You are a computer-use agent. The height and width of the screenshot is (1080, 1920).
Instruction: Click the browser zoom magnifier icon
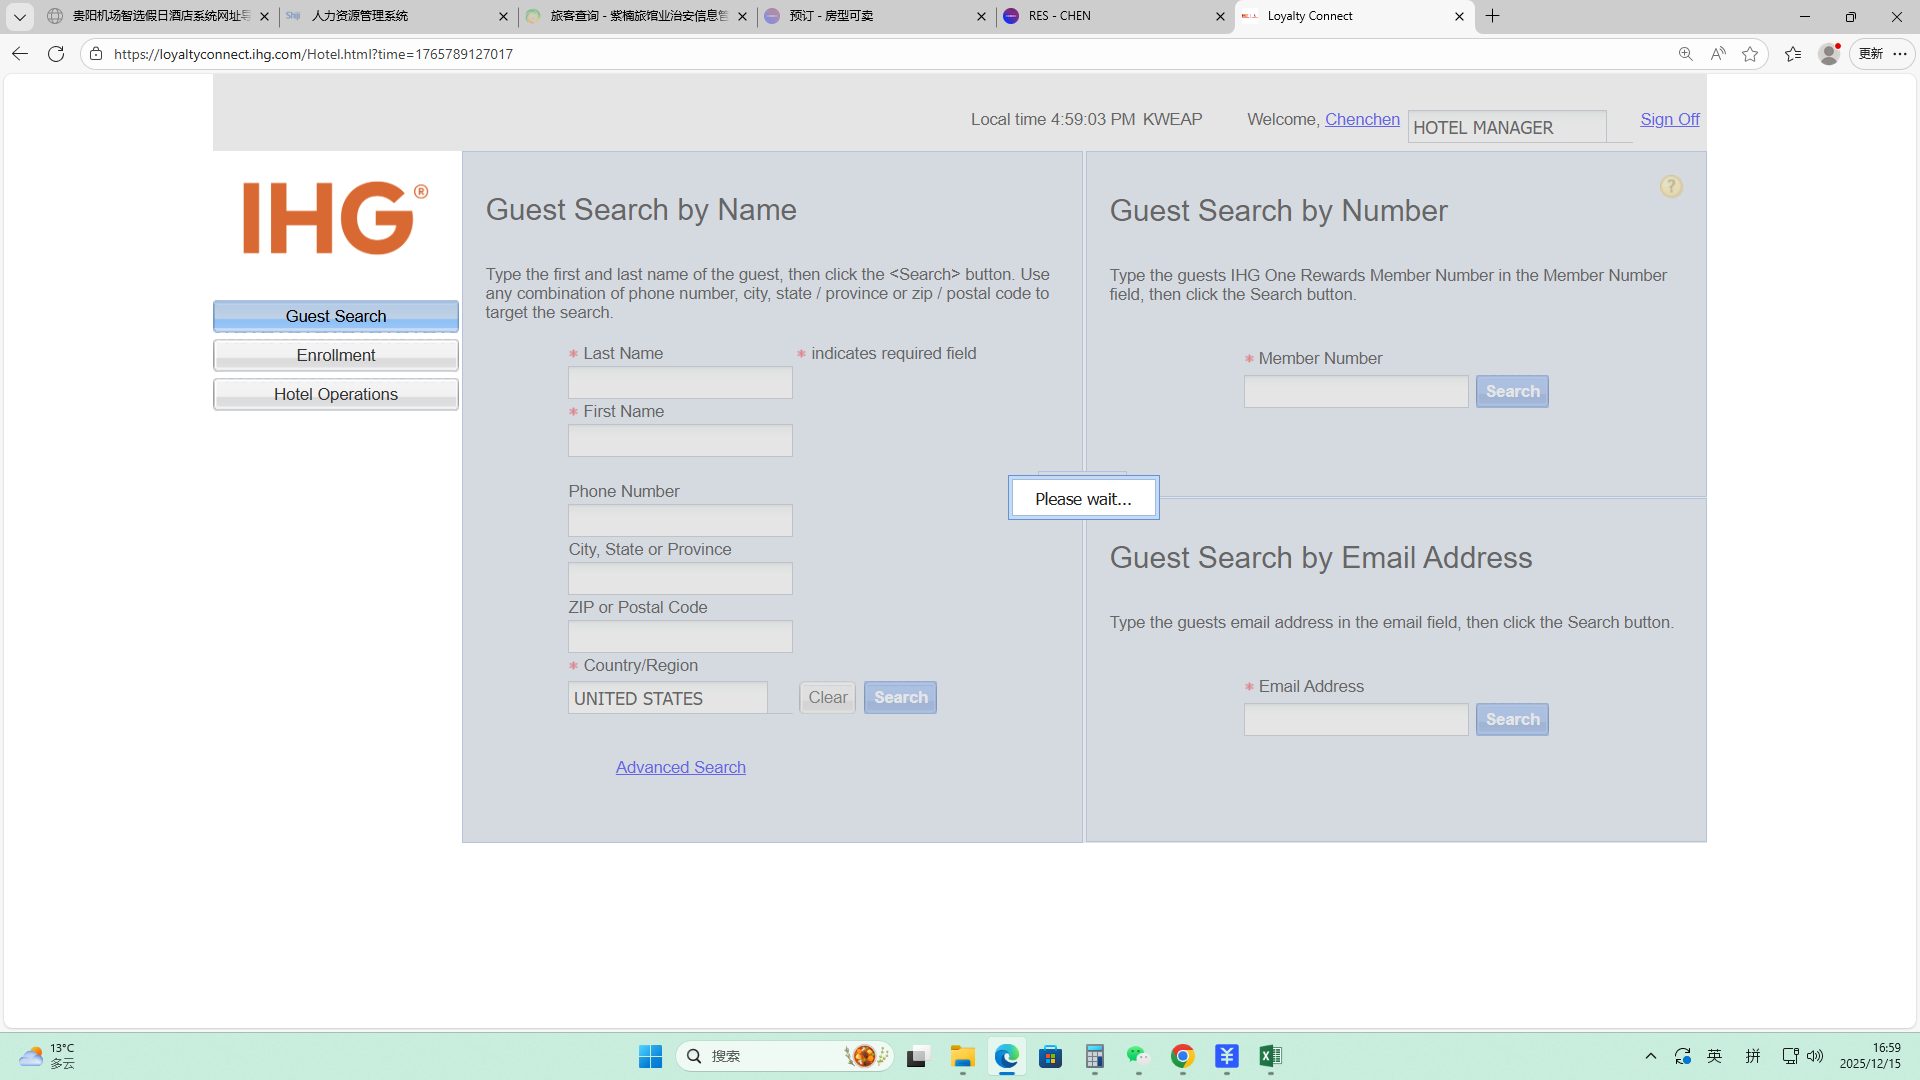point(1686,54)
